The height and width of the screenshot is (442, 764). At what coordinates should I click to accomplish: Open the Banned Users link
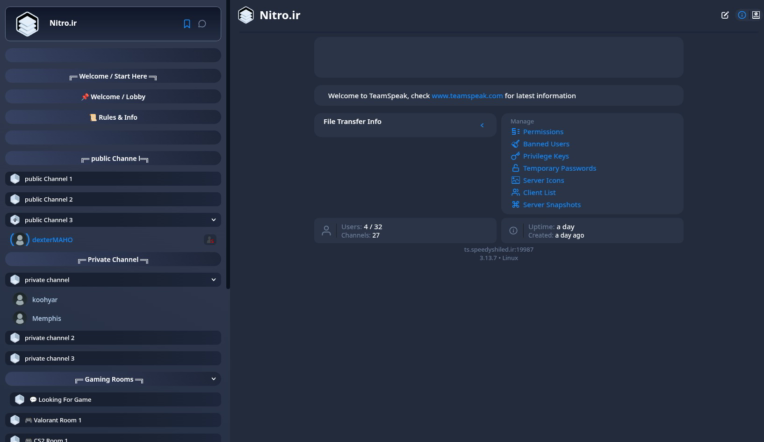(546, 144)
